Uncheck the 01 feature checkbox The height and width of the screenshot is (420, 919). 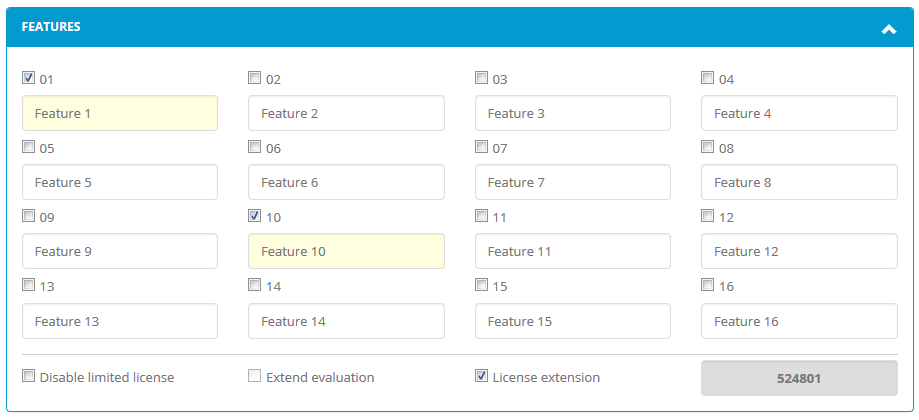(x=28, y=77)
